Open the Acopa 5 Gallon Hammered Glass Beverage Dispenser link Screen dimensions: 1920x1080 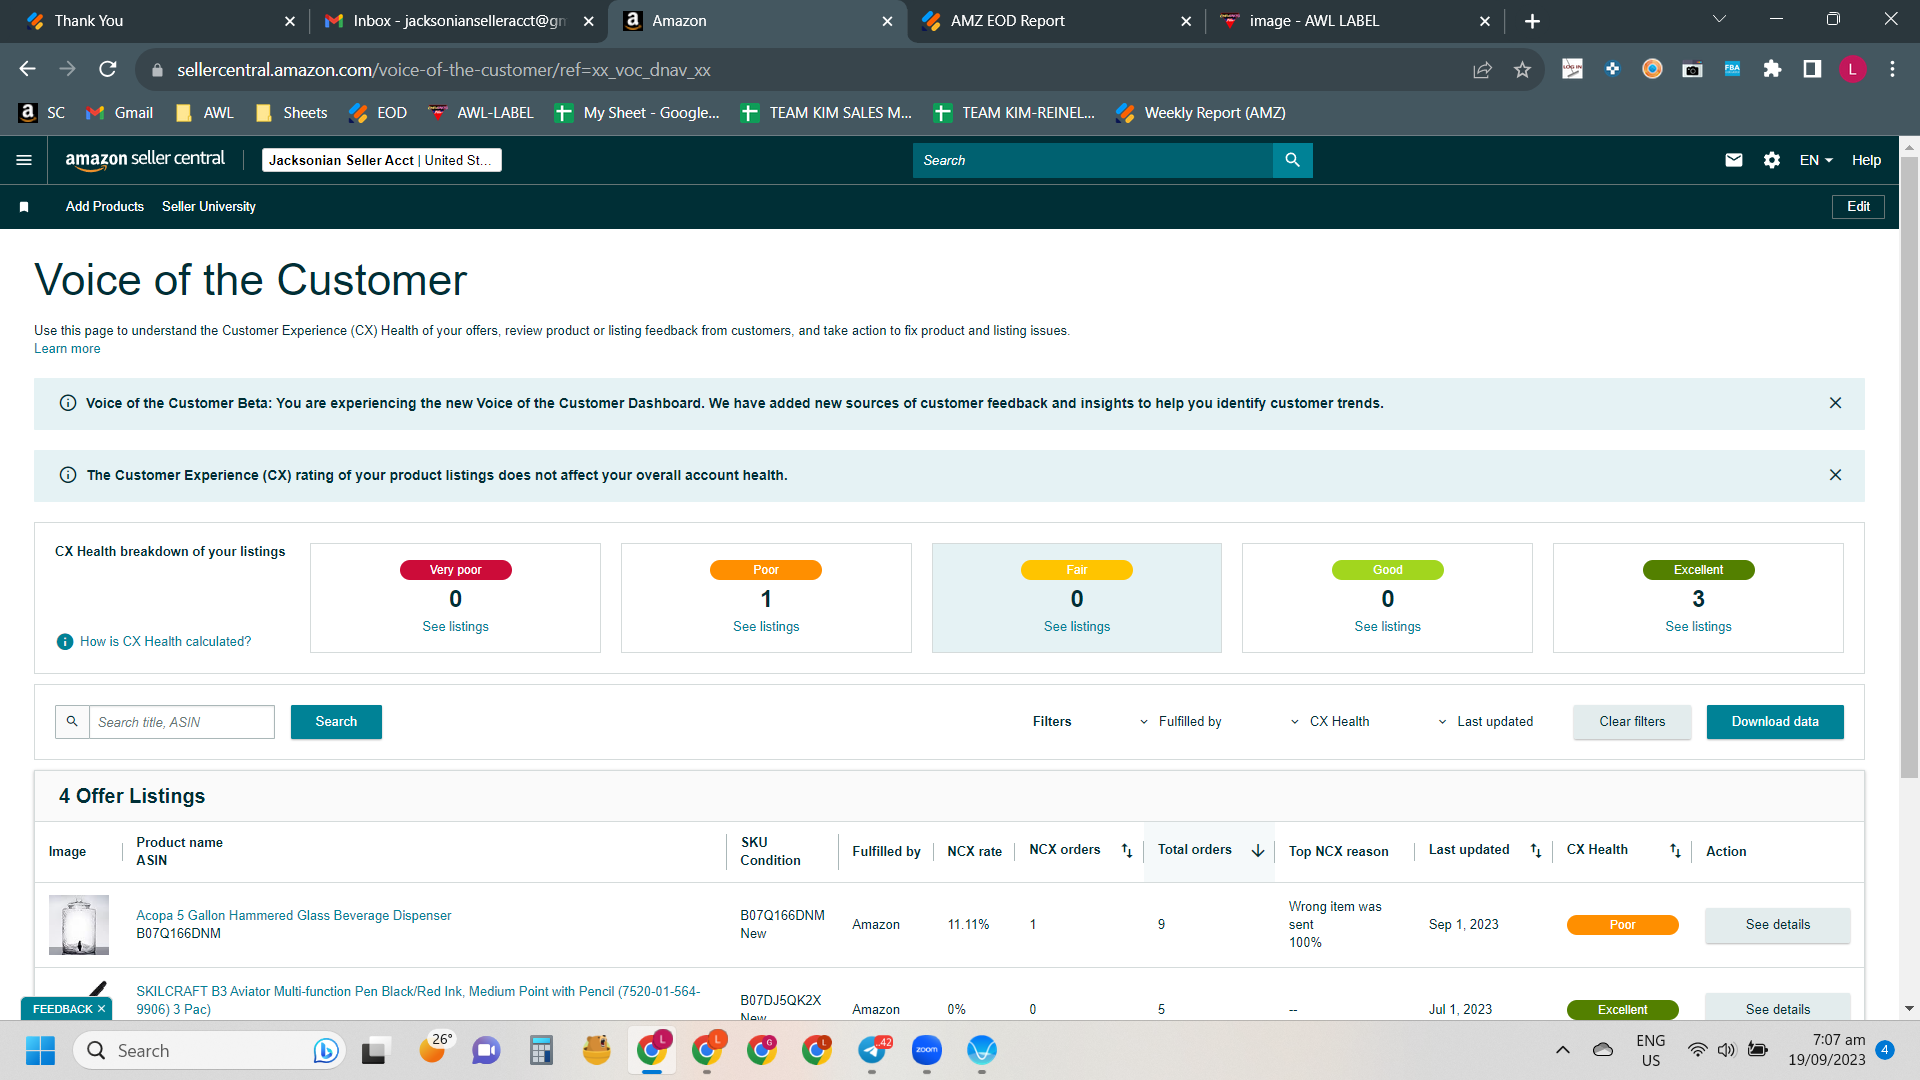coord(294,916)
